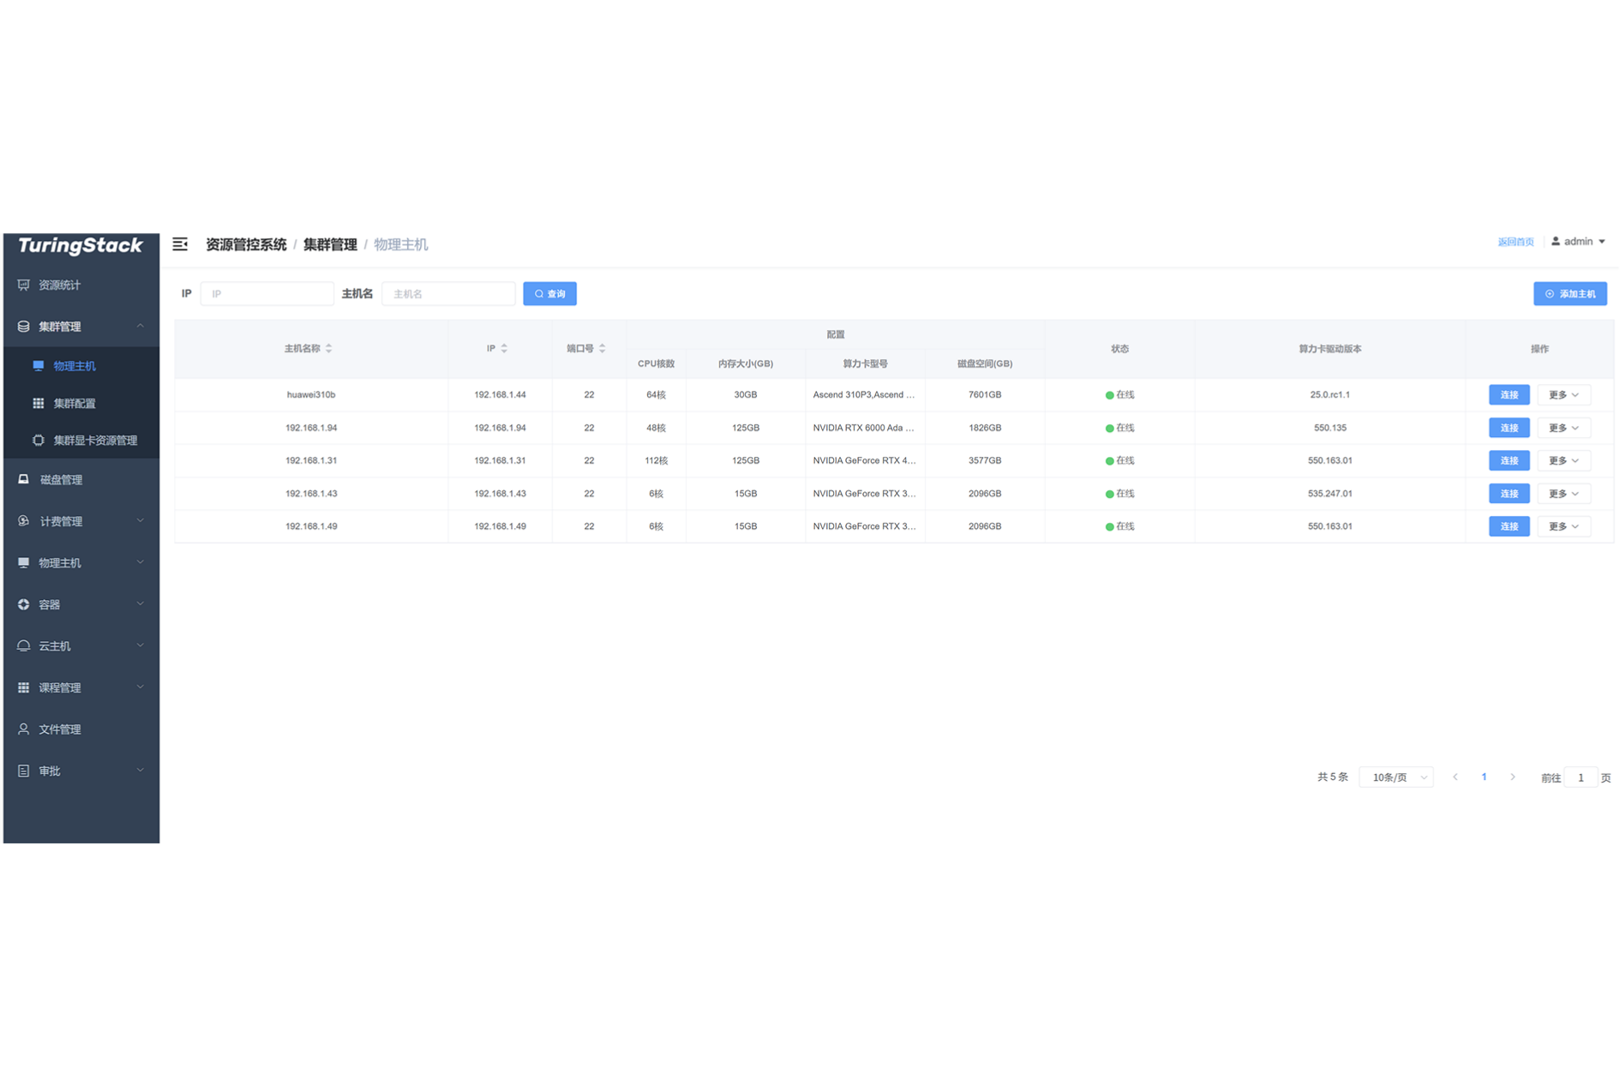Open 磁盘管理 in the sidebar
1620x1080 pixels.
click(x=81, y=480)
